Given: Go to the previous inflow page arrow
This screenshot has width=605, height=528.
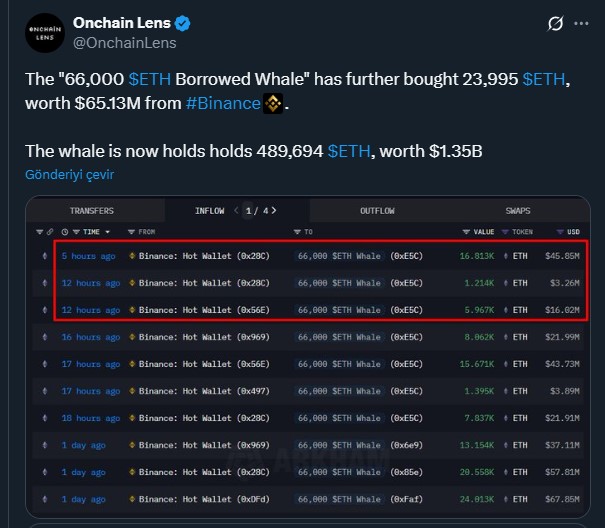Looking at the screenshot, I should [236, 211].
